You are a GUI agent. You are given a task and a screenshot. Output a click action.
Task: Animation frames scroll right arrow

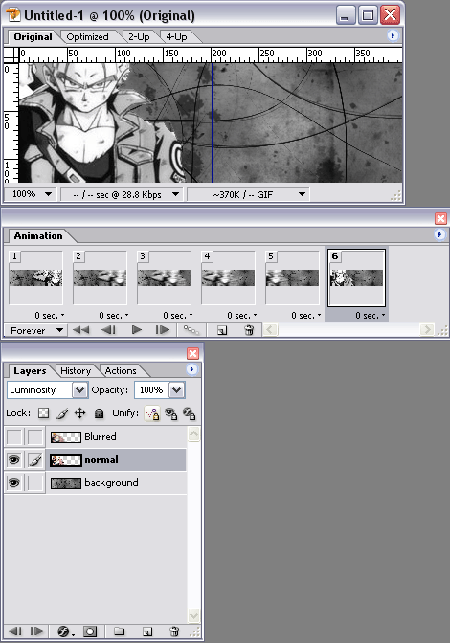pos(427,329)
